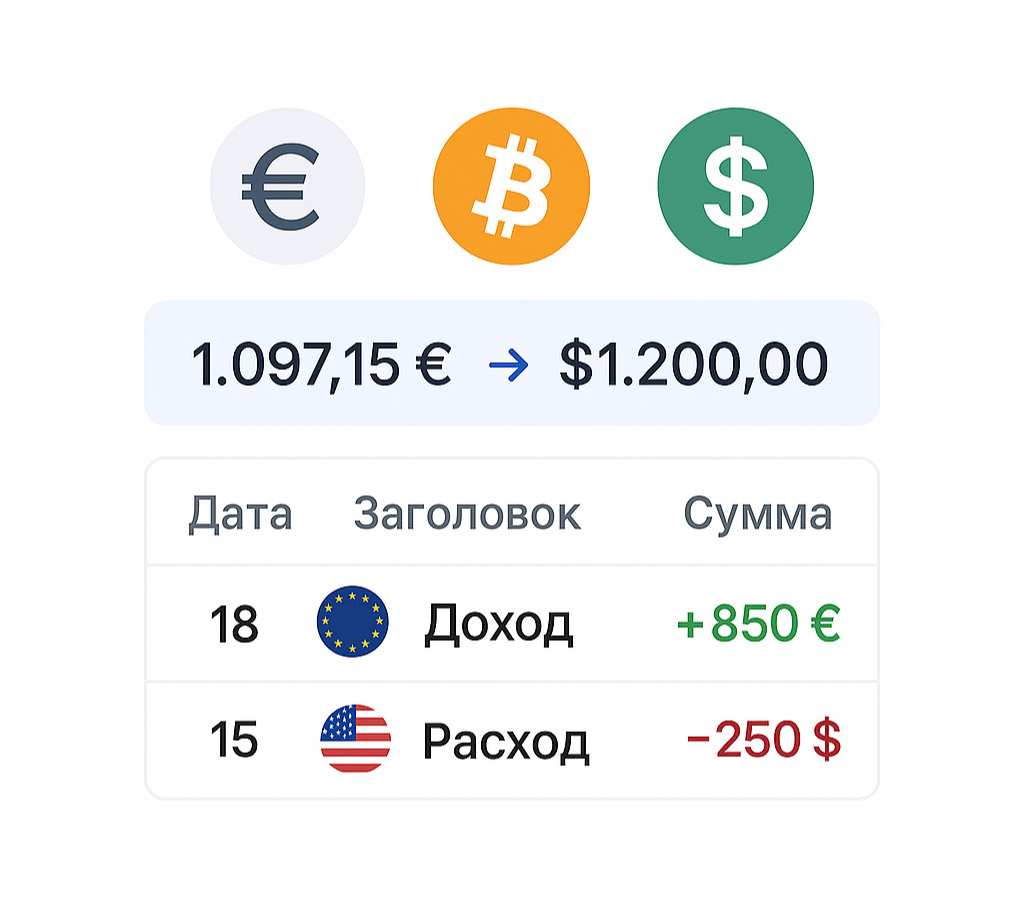Open the Расход transaction title
This screenshot has width=1024, height=900.
[505, 741]
